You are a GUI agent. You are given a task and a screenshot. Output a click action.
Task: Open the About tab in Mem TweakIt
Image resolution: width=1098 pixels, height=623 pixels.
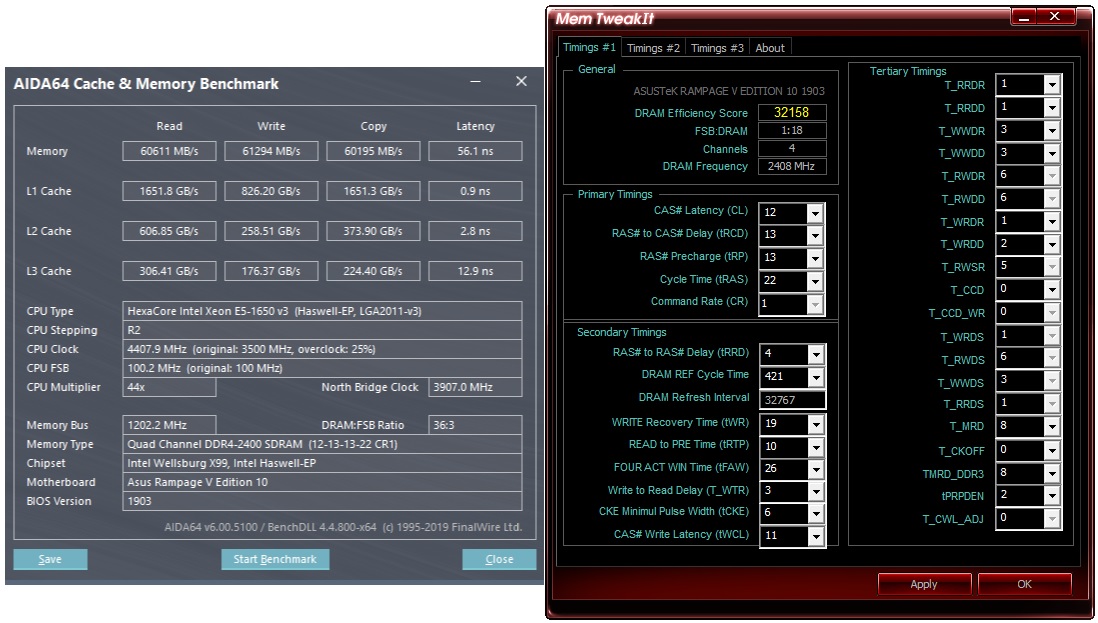click(770, 48)
